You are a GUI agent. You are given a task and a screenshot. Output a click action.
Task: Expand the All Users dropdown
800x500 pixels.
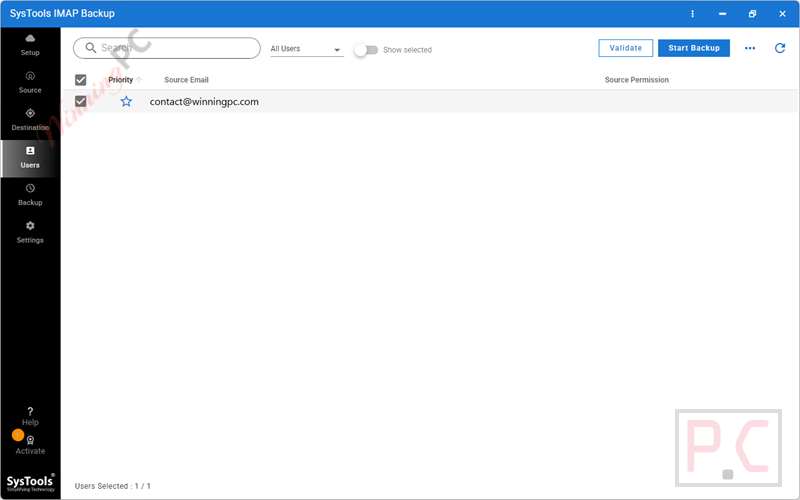pos(307,49)
